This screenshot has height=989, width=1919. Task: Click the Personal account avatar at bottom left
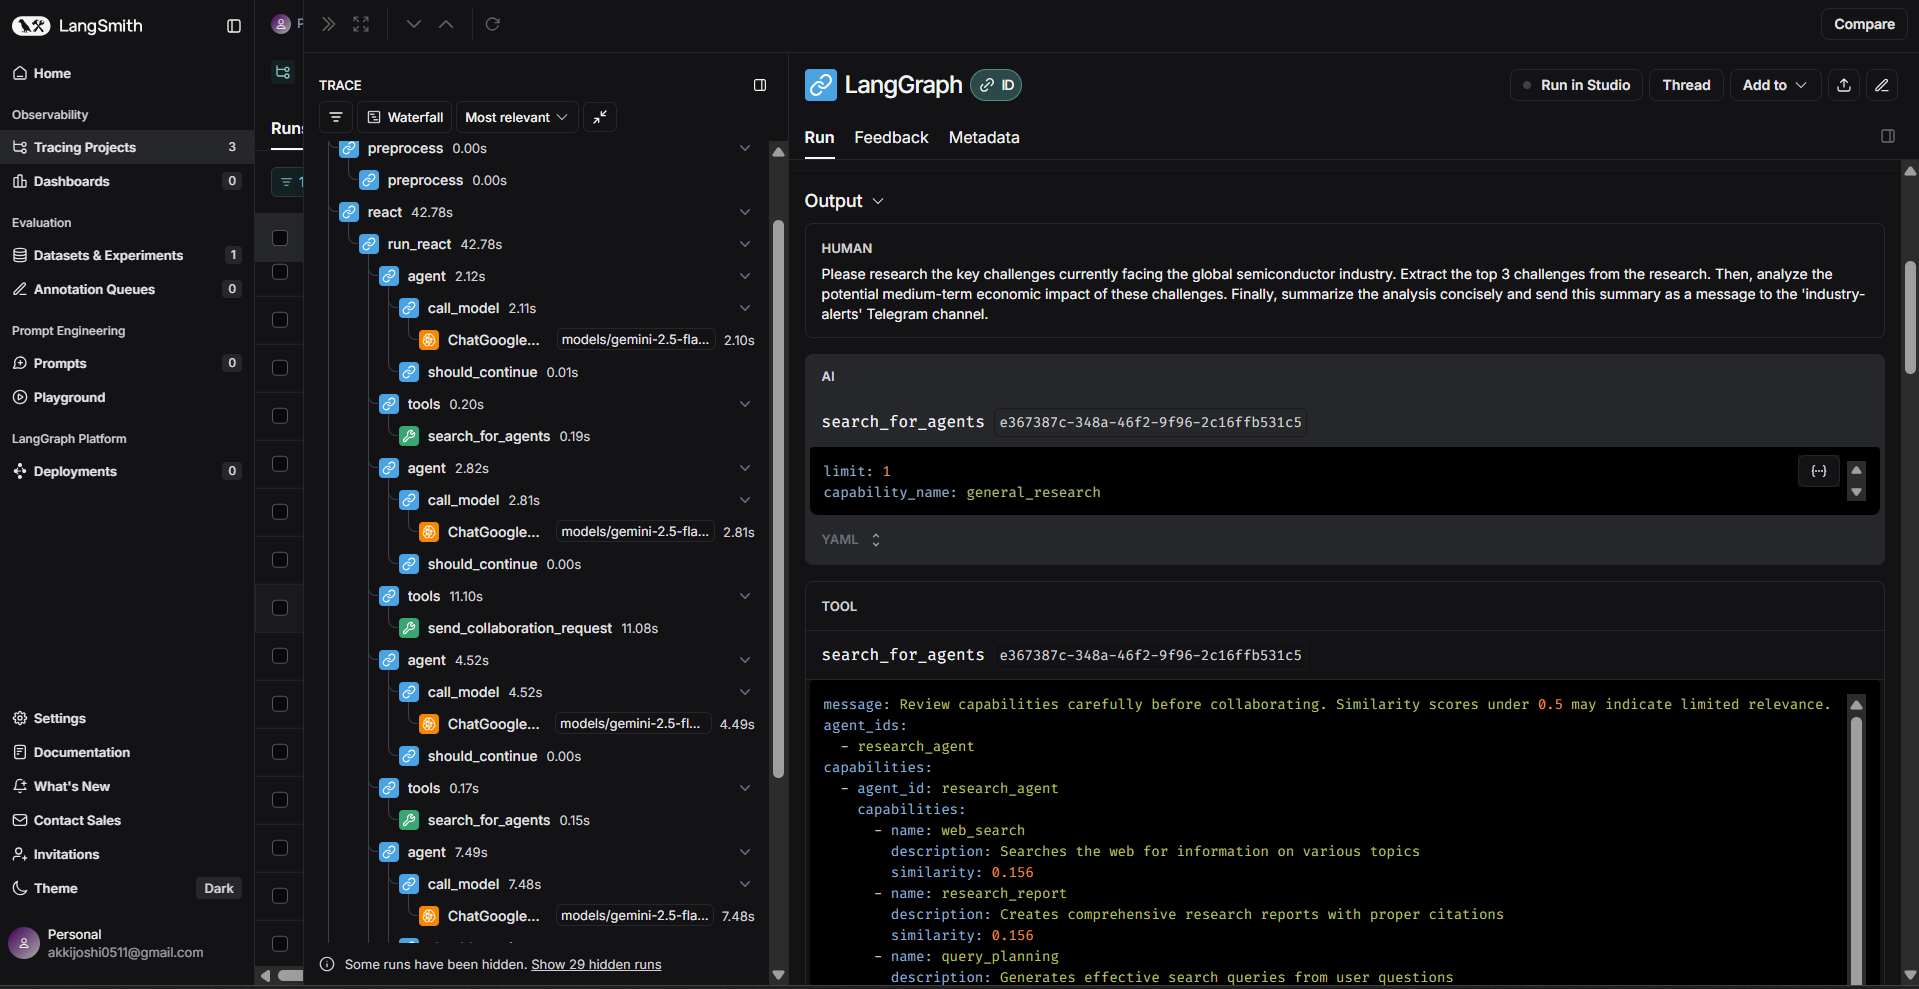(24, 943)
